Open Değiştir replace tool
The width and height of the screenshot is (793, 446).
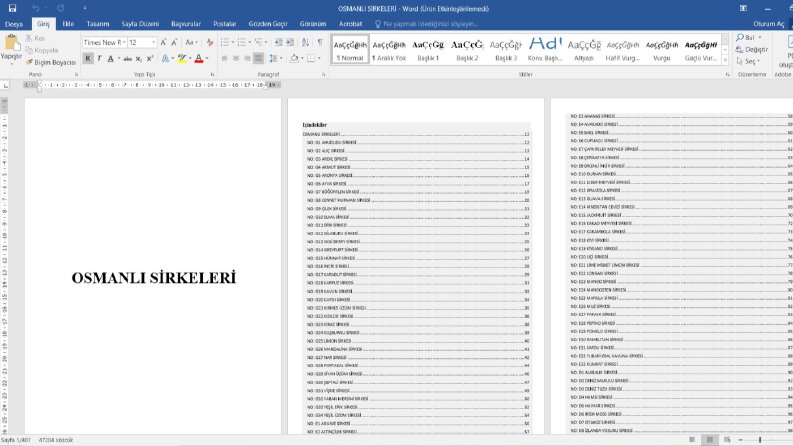click(752, 49)
